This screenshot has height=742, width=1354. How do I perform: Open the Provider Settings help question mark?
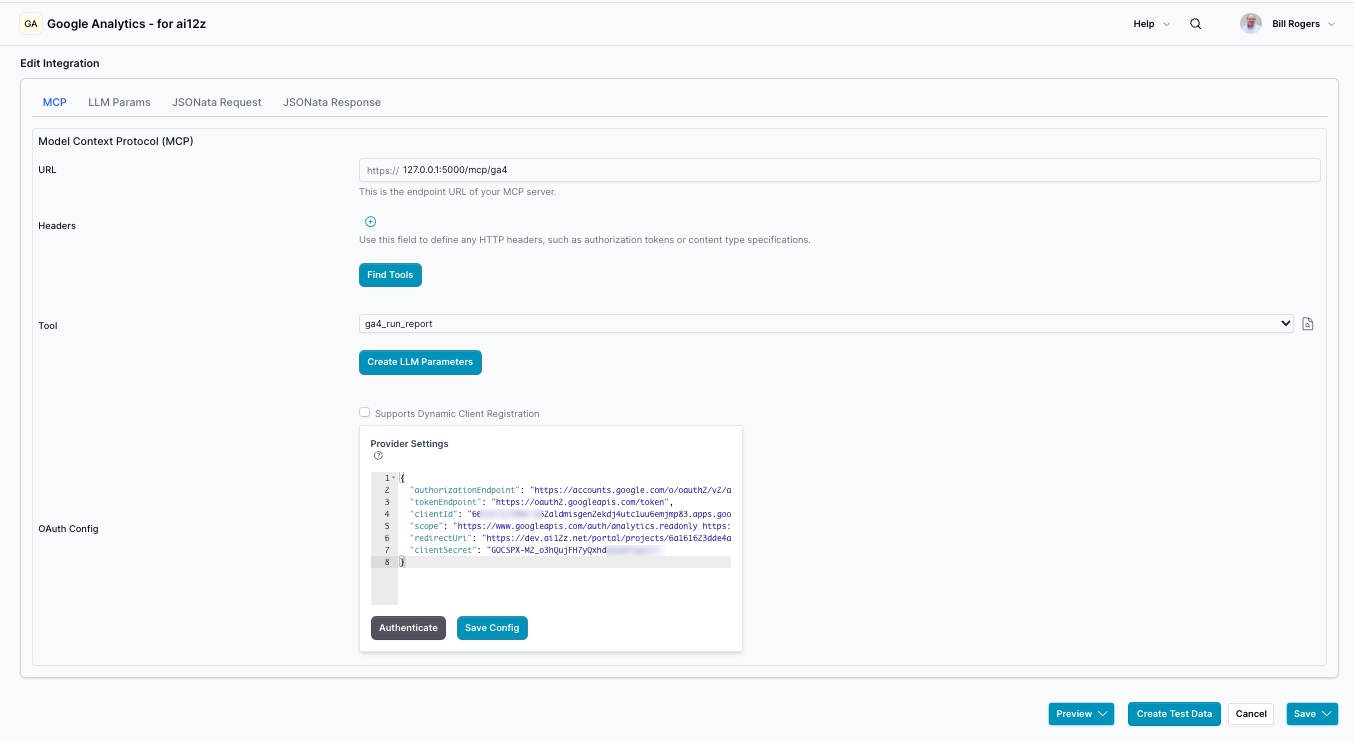pyautogui.click(x=378, y=456)
